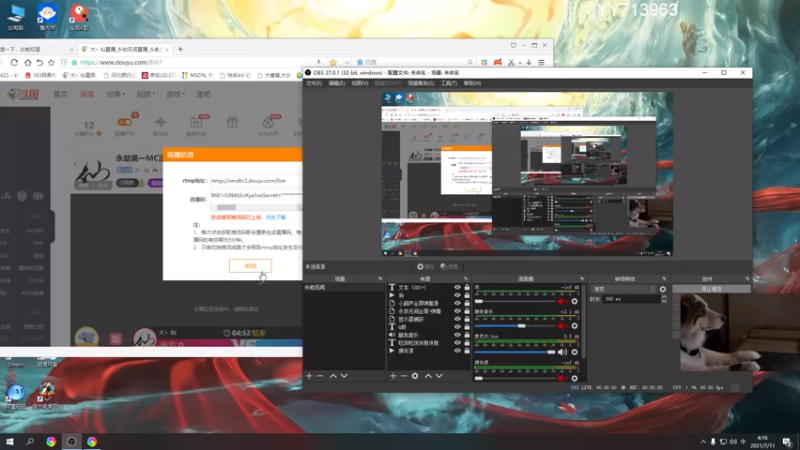Open source properties gear in Sources toolbar

coord(415,376)
